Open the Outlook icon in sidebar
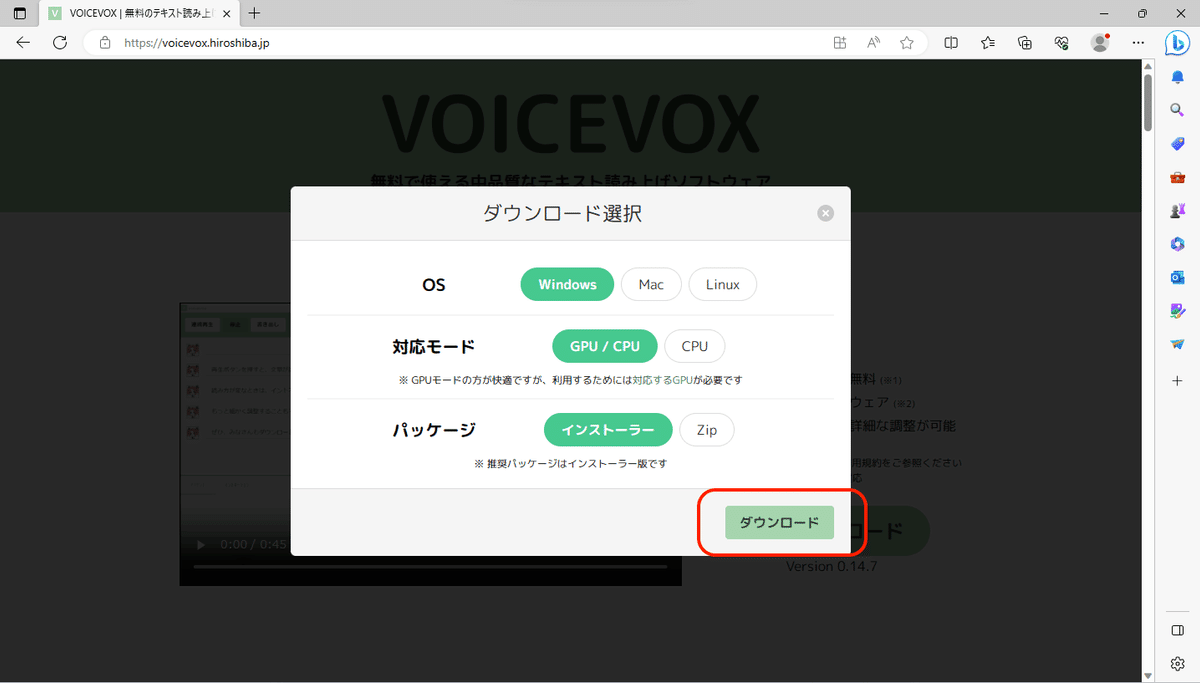Screen dimensions: 1200x683 click(x=1178, y=278)
